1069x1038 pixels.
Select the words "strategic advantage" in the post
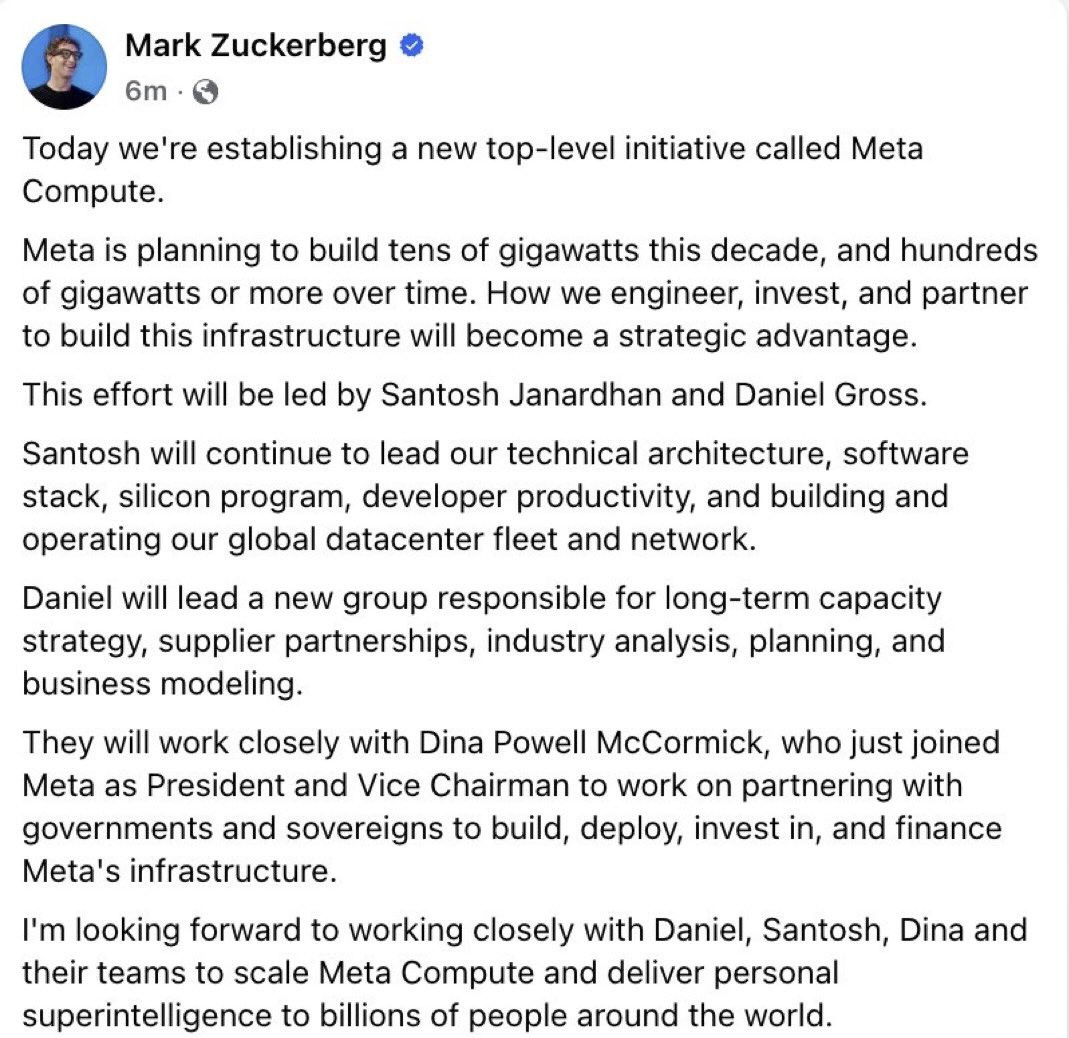click(x=768, y=336)
